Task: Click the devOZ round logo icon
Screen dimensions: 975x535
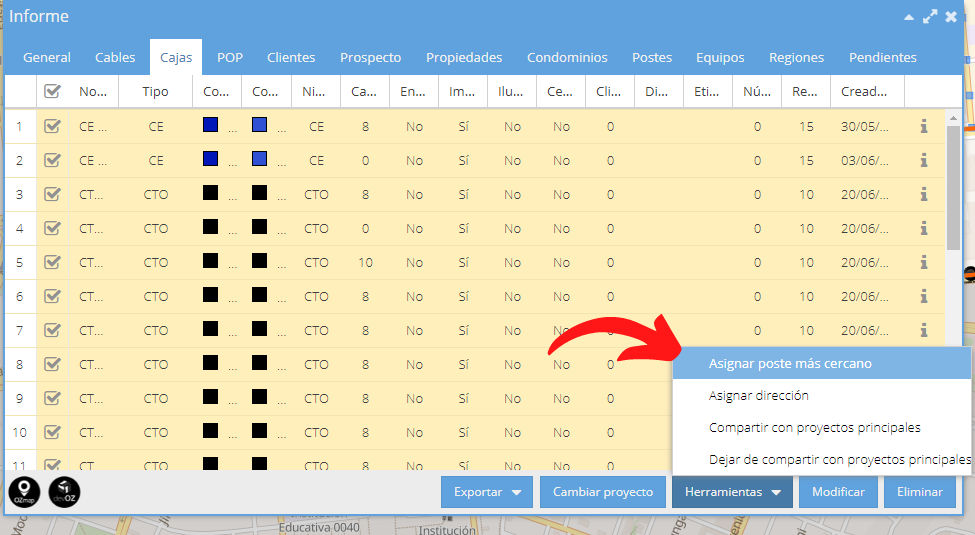Action: click(x=65, y=492)
